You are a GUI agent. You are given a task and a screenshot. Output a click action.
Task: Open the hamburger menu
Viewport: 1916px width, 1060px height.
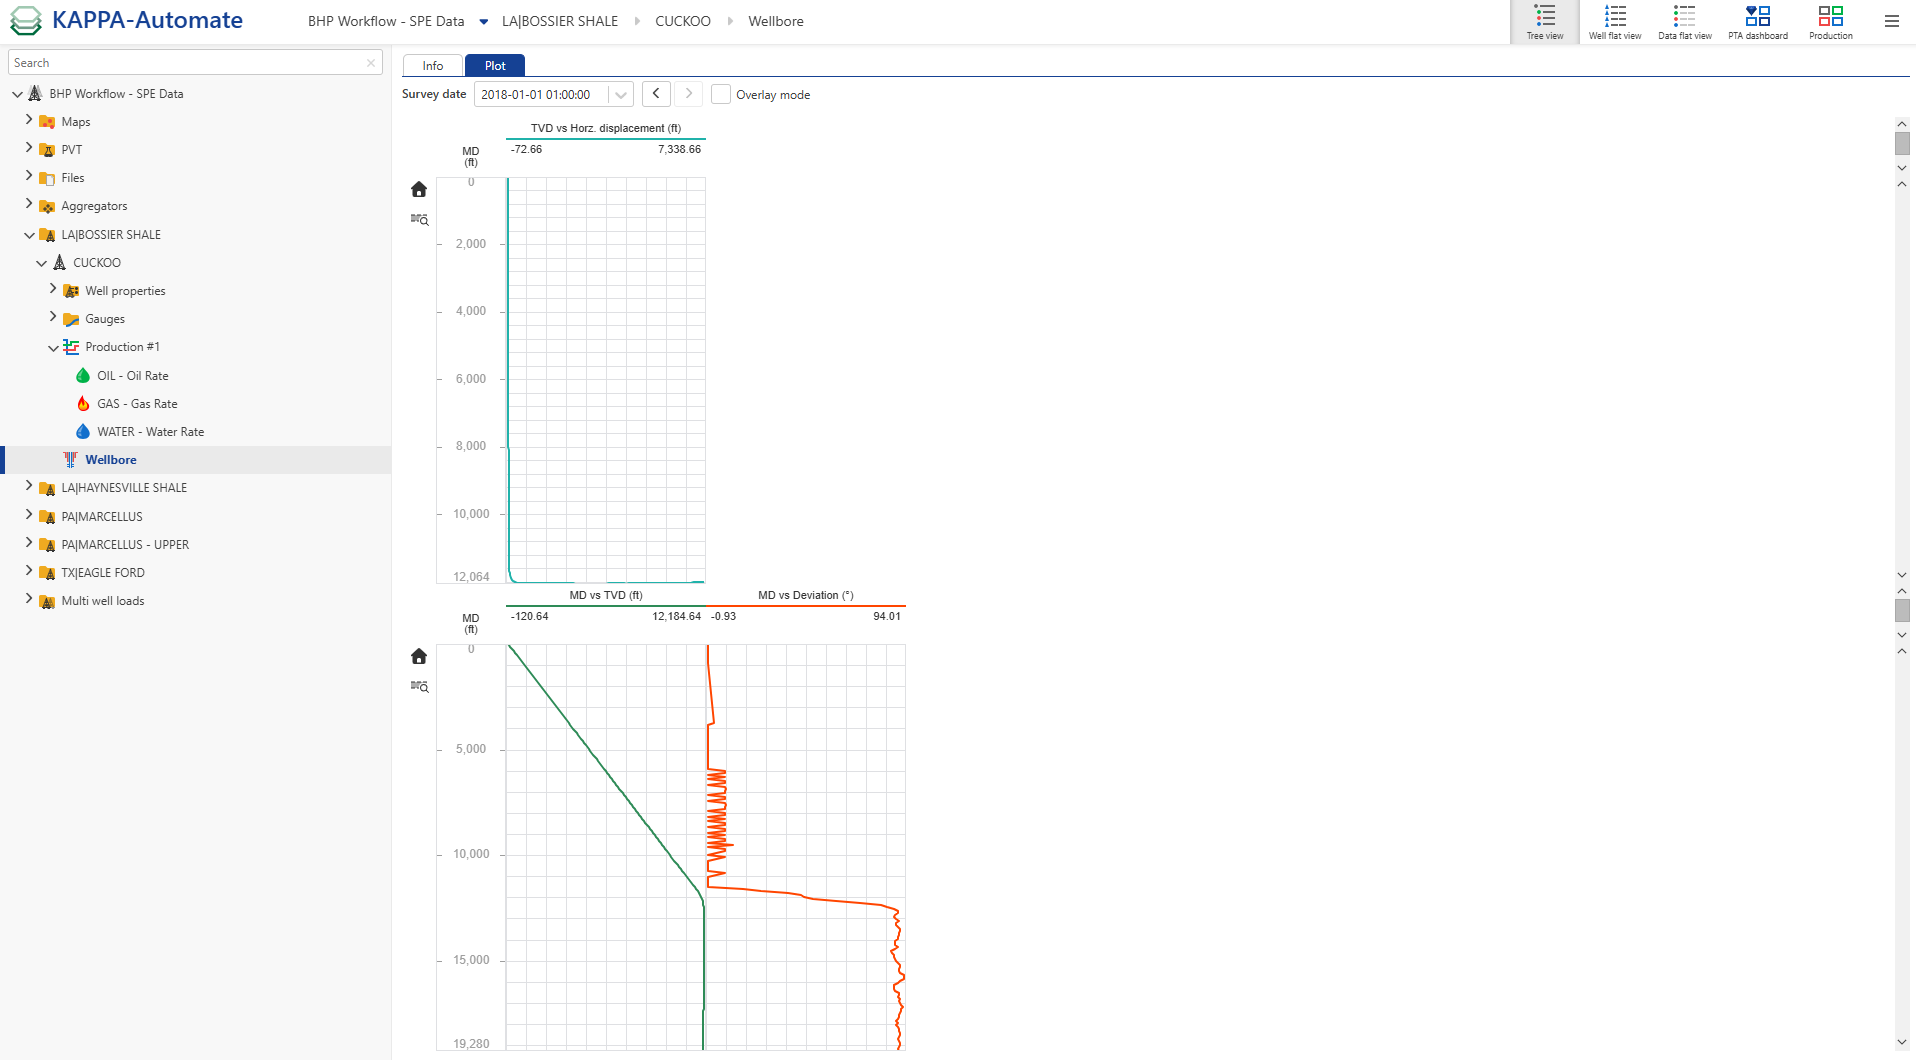(1891, 21)
